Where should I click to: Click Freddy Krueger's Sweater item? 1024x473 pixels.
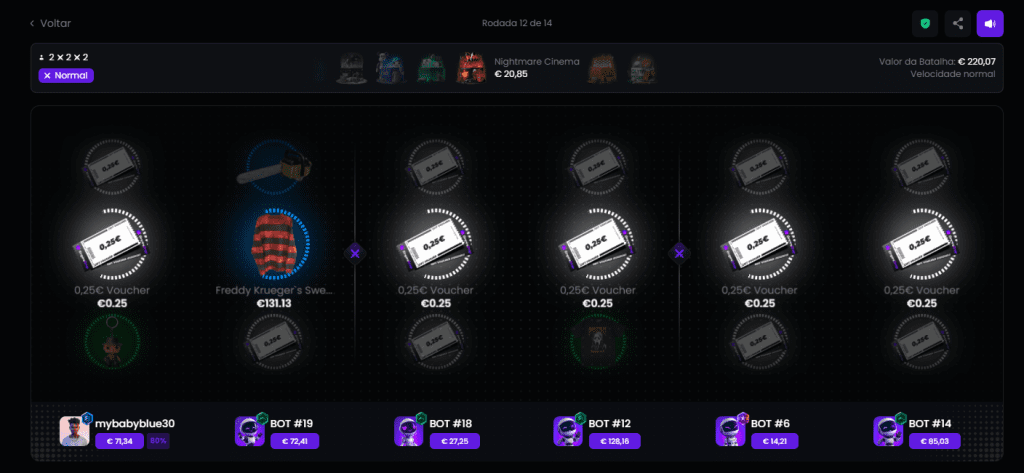tap(274, 244)
